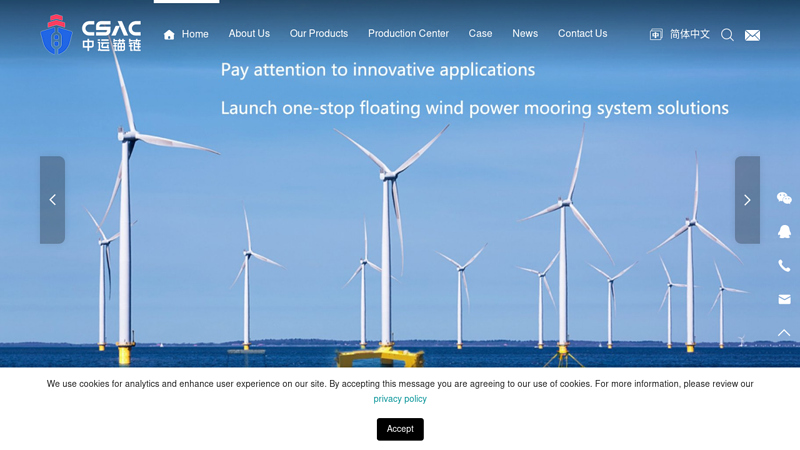Accept the cookie notice
The height and width of the screenshot is (450, 800).
(400, 429)
